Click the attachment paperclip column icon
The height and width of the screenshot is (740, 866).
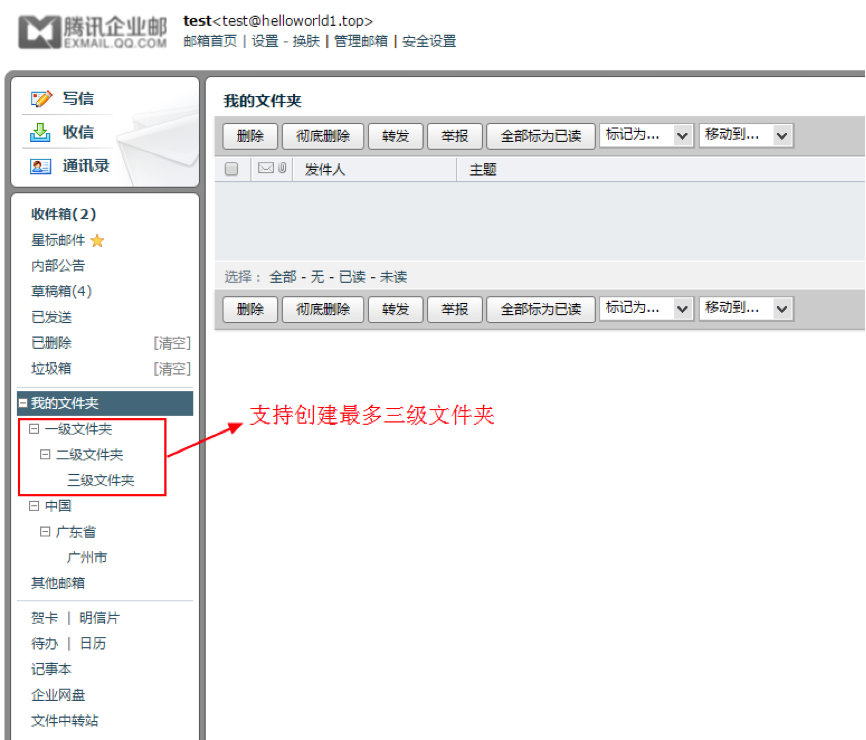click(x=282, y=169)
